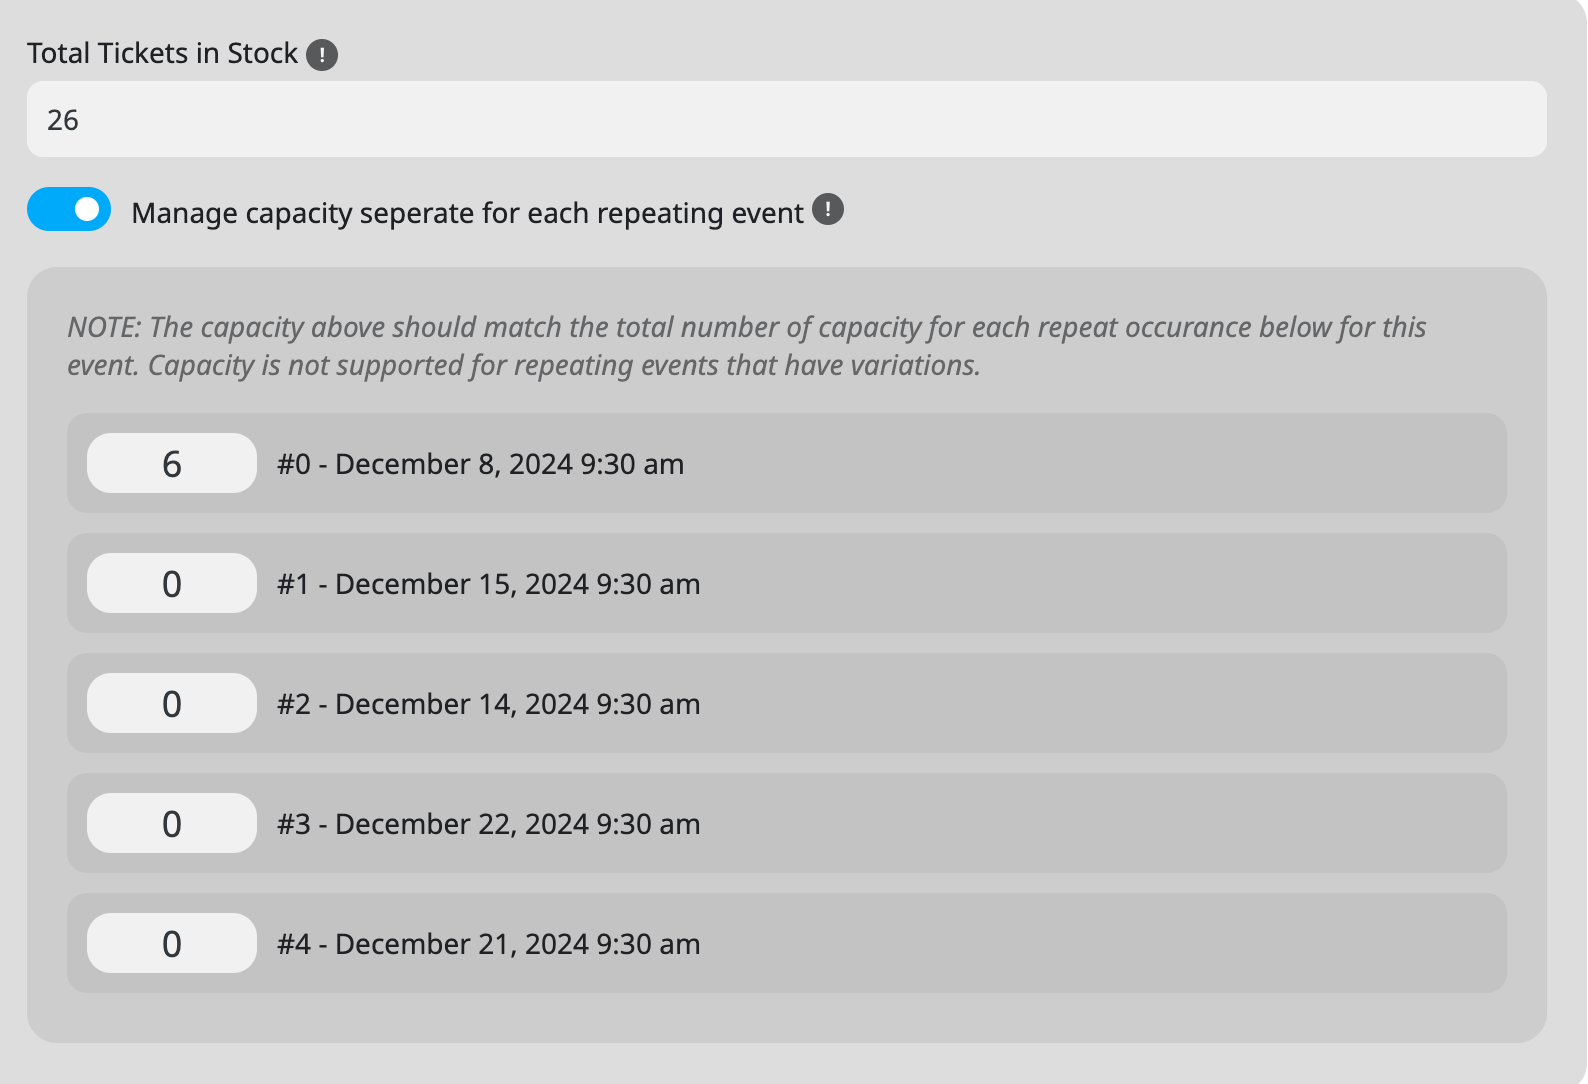Image resolution: width=1588 pixels, height=1084 pixels.
Task: Select capacity box for December 8 occurrence
Action: (172, 463)
